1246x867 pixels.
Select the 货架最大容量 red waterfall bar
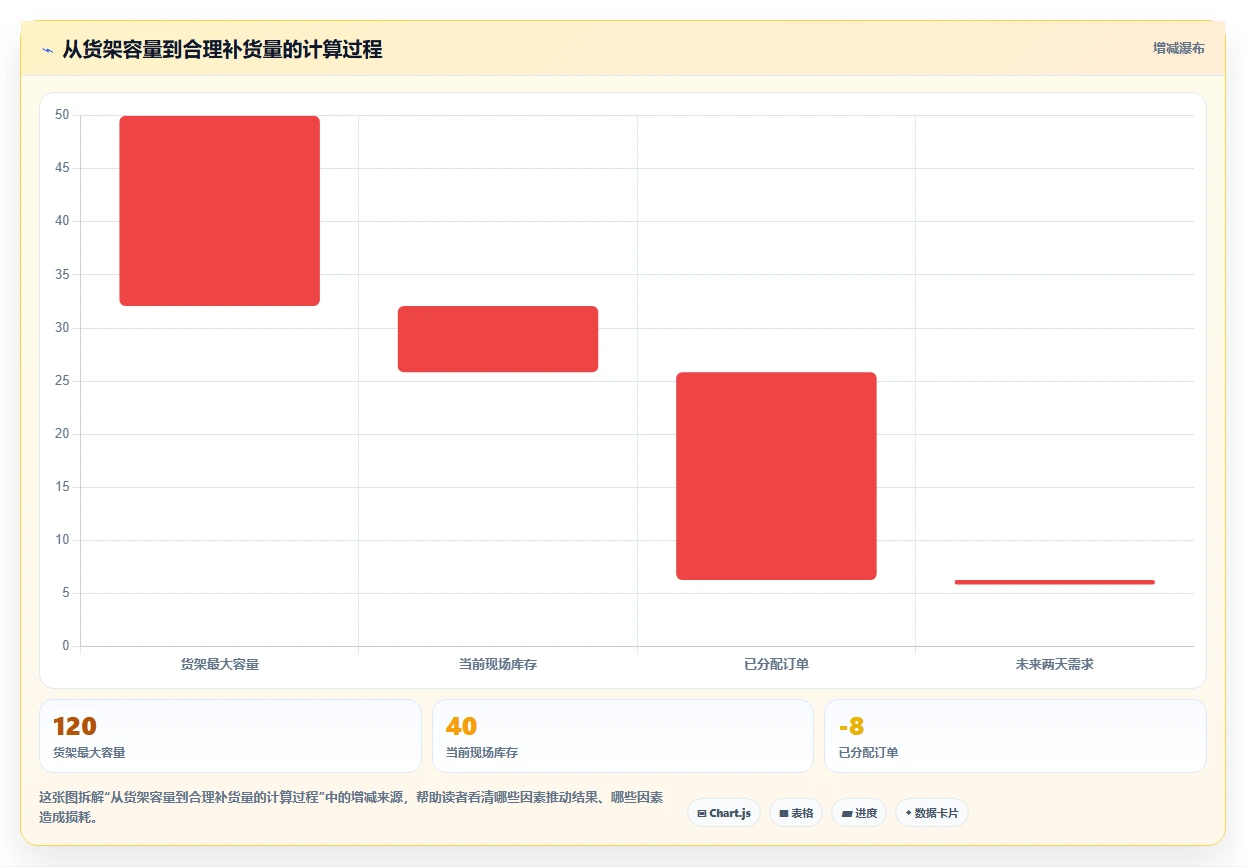(219, 211)
